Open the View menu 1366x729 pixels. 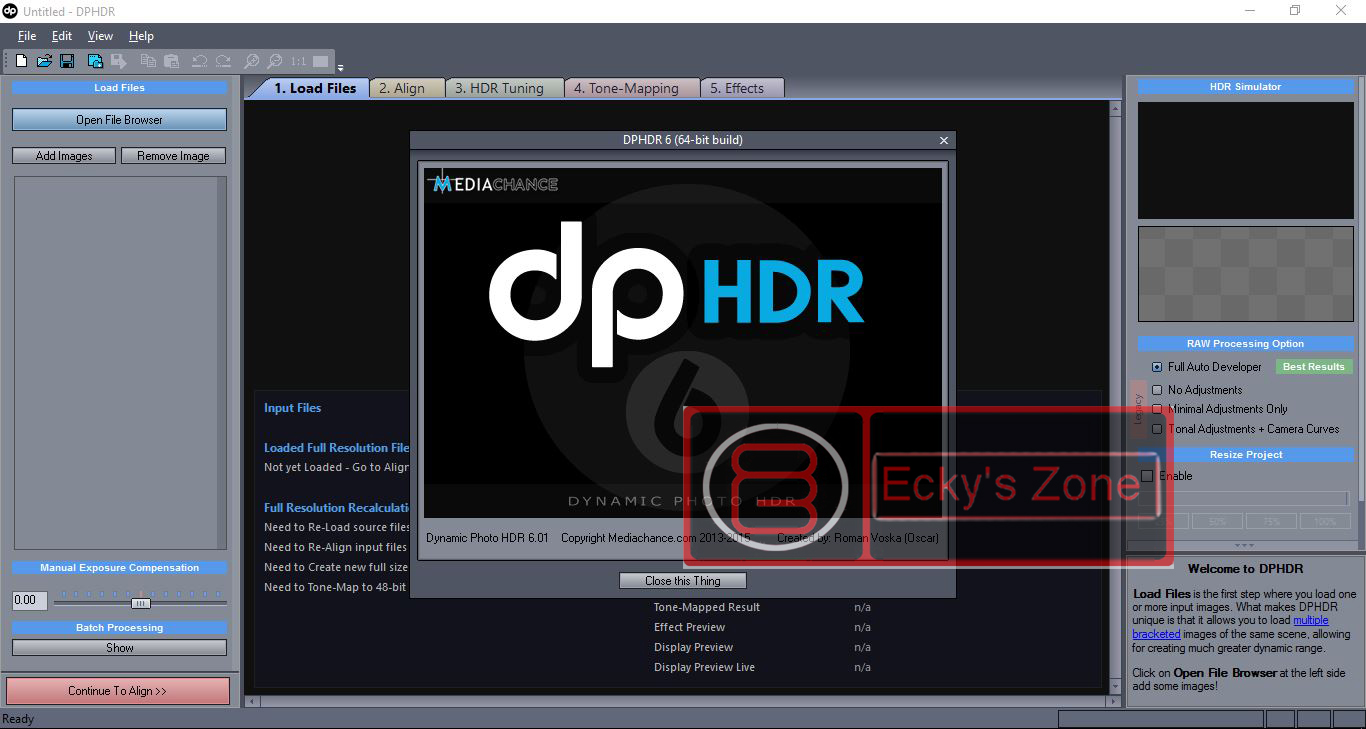(100, 36)
